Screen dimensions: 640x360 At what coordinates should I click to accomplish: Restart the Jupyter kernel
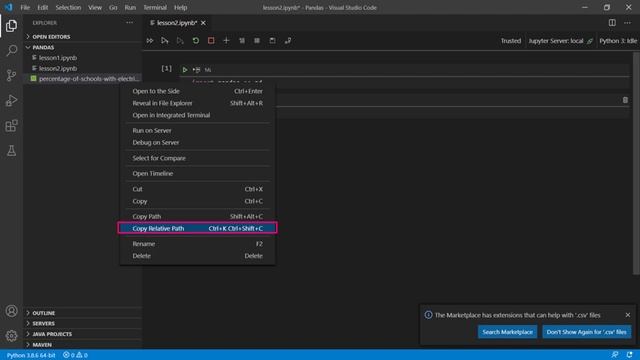pyautogui.click(x=196, y=40)
